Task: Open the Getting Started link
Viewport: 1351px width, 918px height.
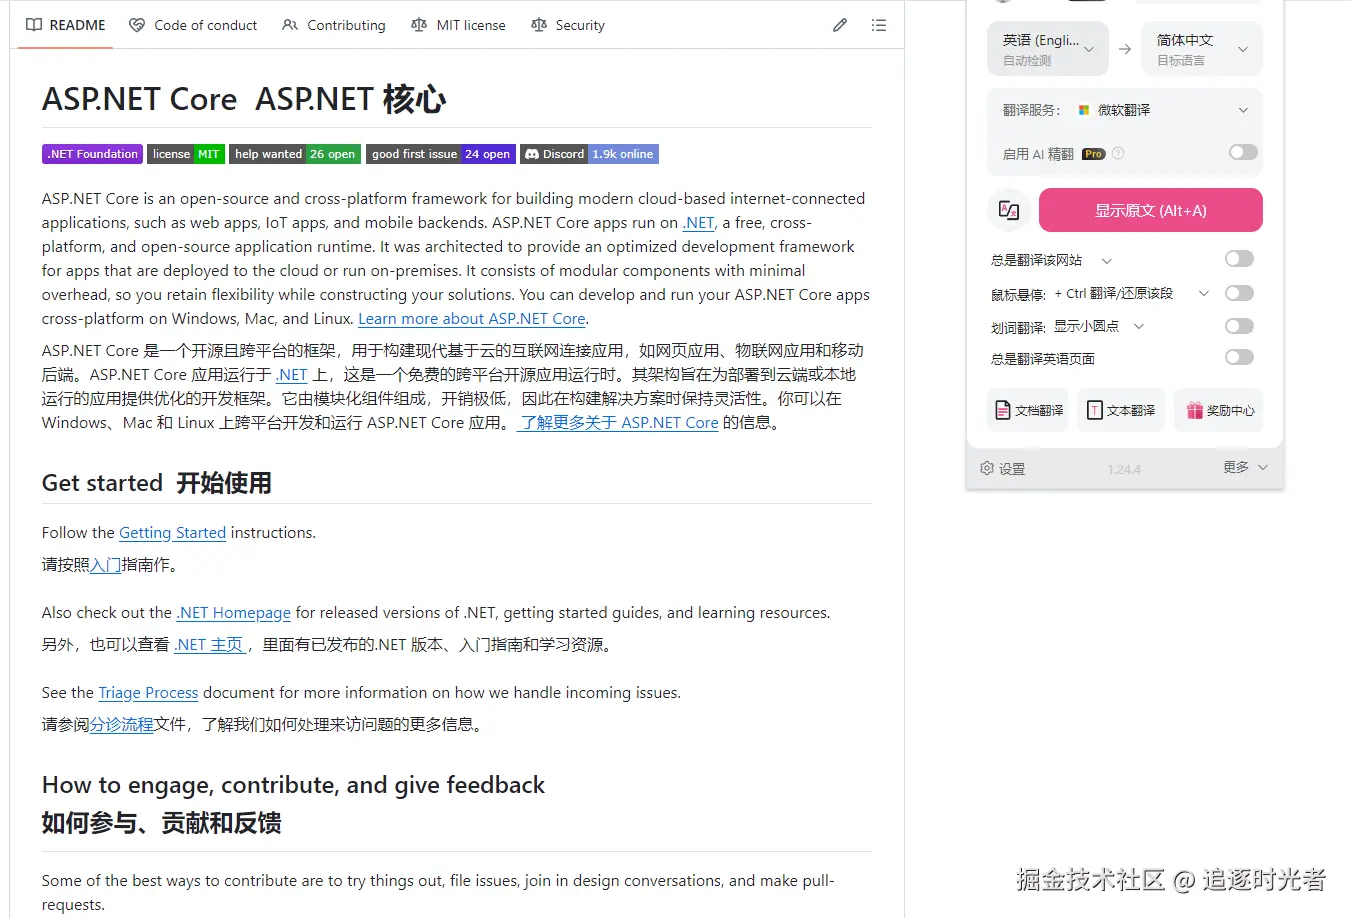Action: click(172, 533)
